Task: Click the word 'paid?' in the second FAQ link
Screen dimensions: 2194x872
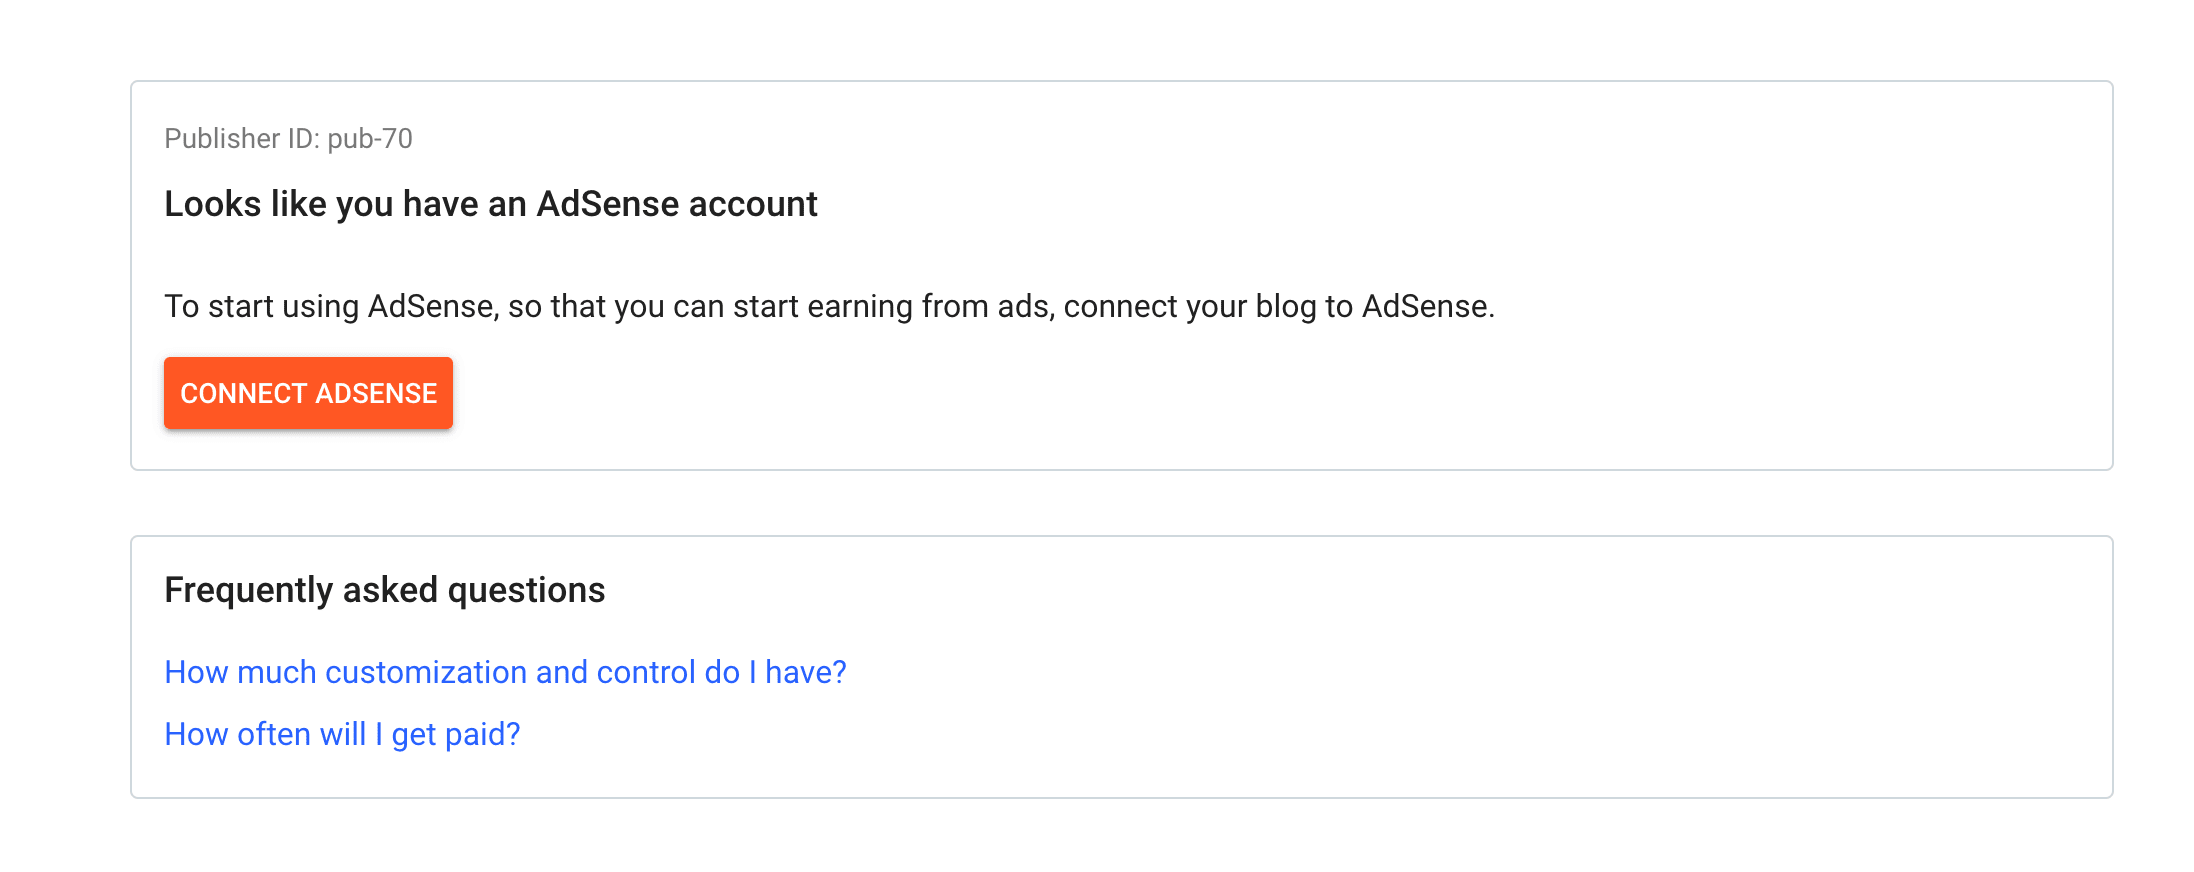Action: [x=482, y=734]
